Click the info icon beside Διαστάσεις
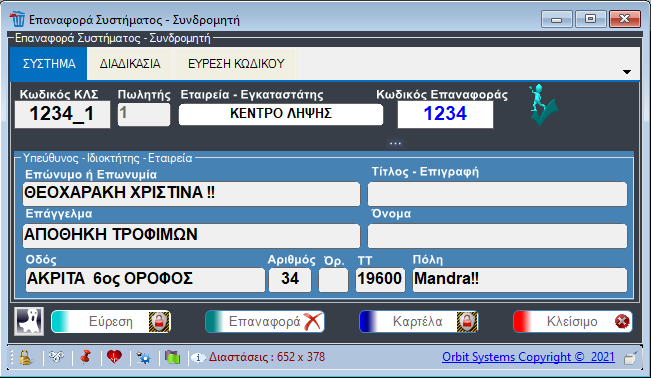 tap(198, 357)
